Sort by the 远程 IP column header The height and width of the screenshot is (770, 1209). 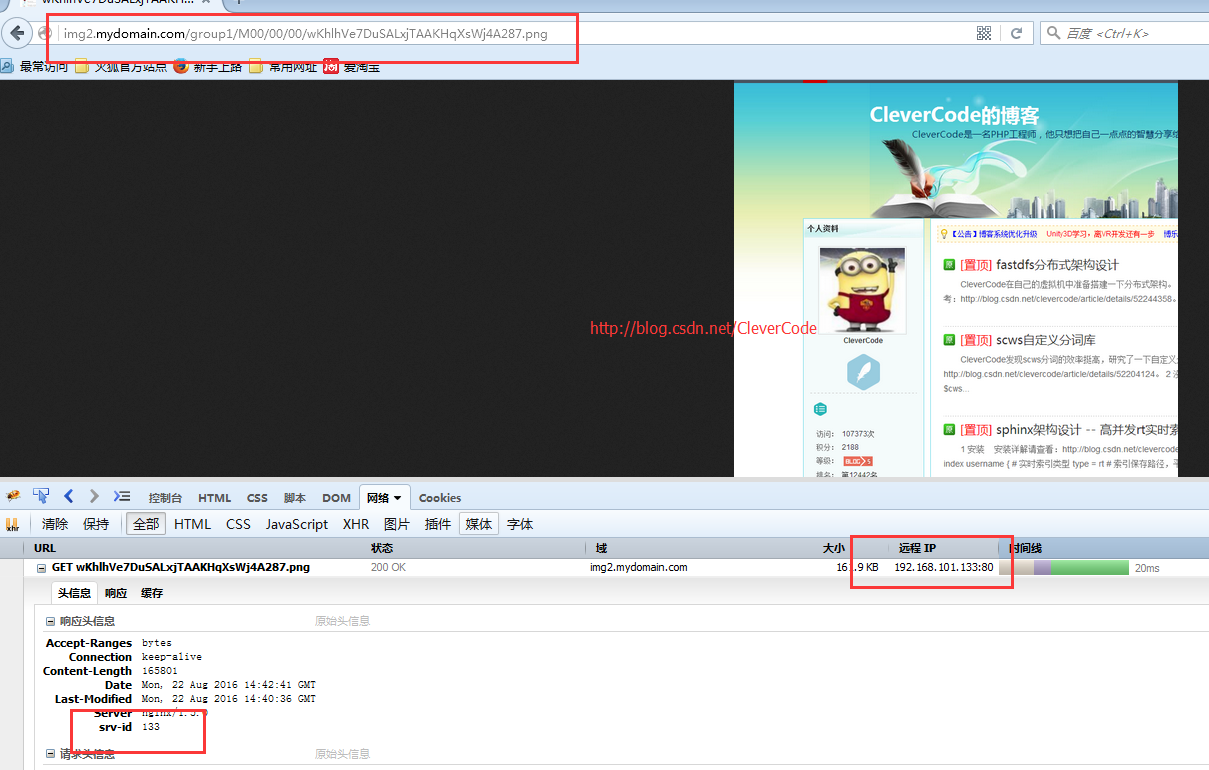(x=942, y=548)
